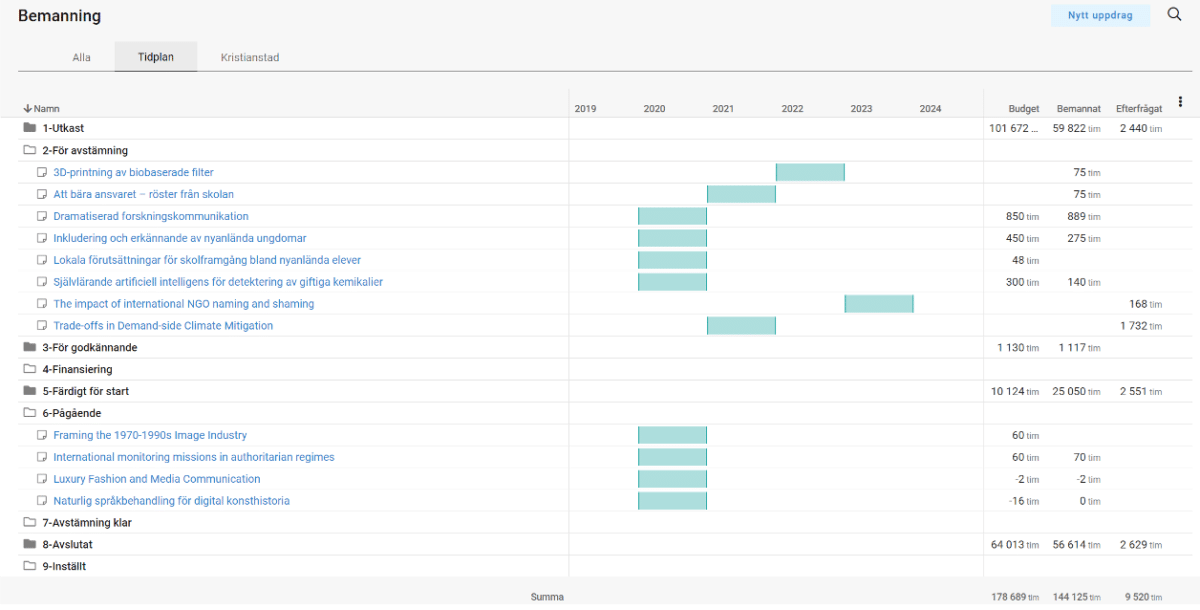The height and width of the screenshot is (610, 1200).
Task: Collapse the 2-För avstämning folder
Action: [29, 150]
